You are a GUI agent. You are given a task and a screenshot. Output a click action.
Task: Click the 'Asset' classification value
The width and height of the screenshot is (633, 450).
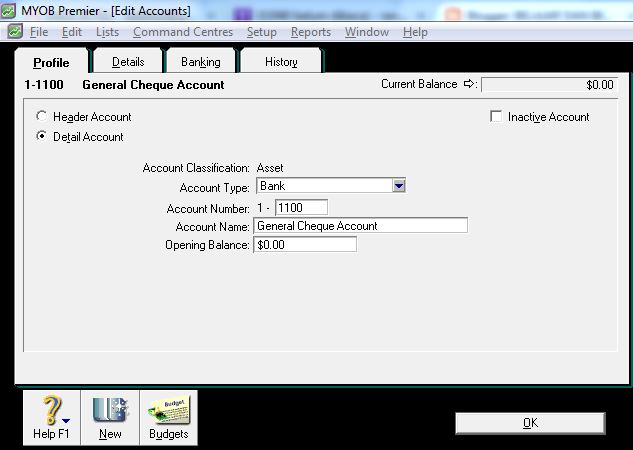pyautogui.click(x=270, y=168)
